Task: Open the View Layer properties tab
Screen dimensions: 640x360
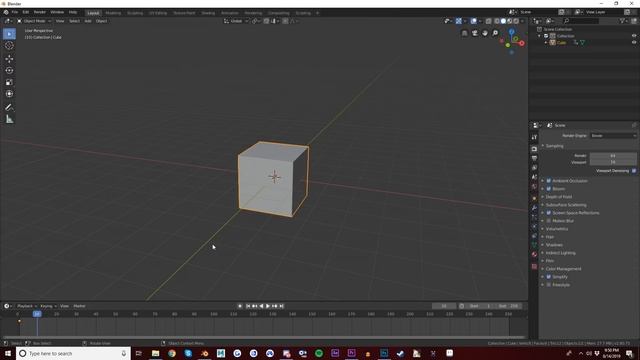Action: [534, 168]
